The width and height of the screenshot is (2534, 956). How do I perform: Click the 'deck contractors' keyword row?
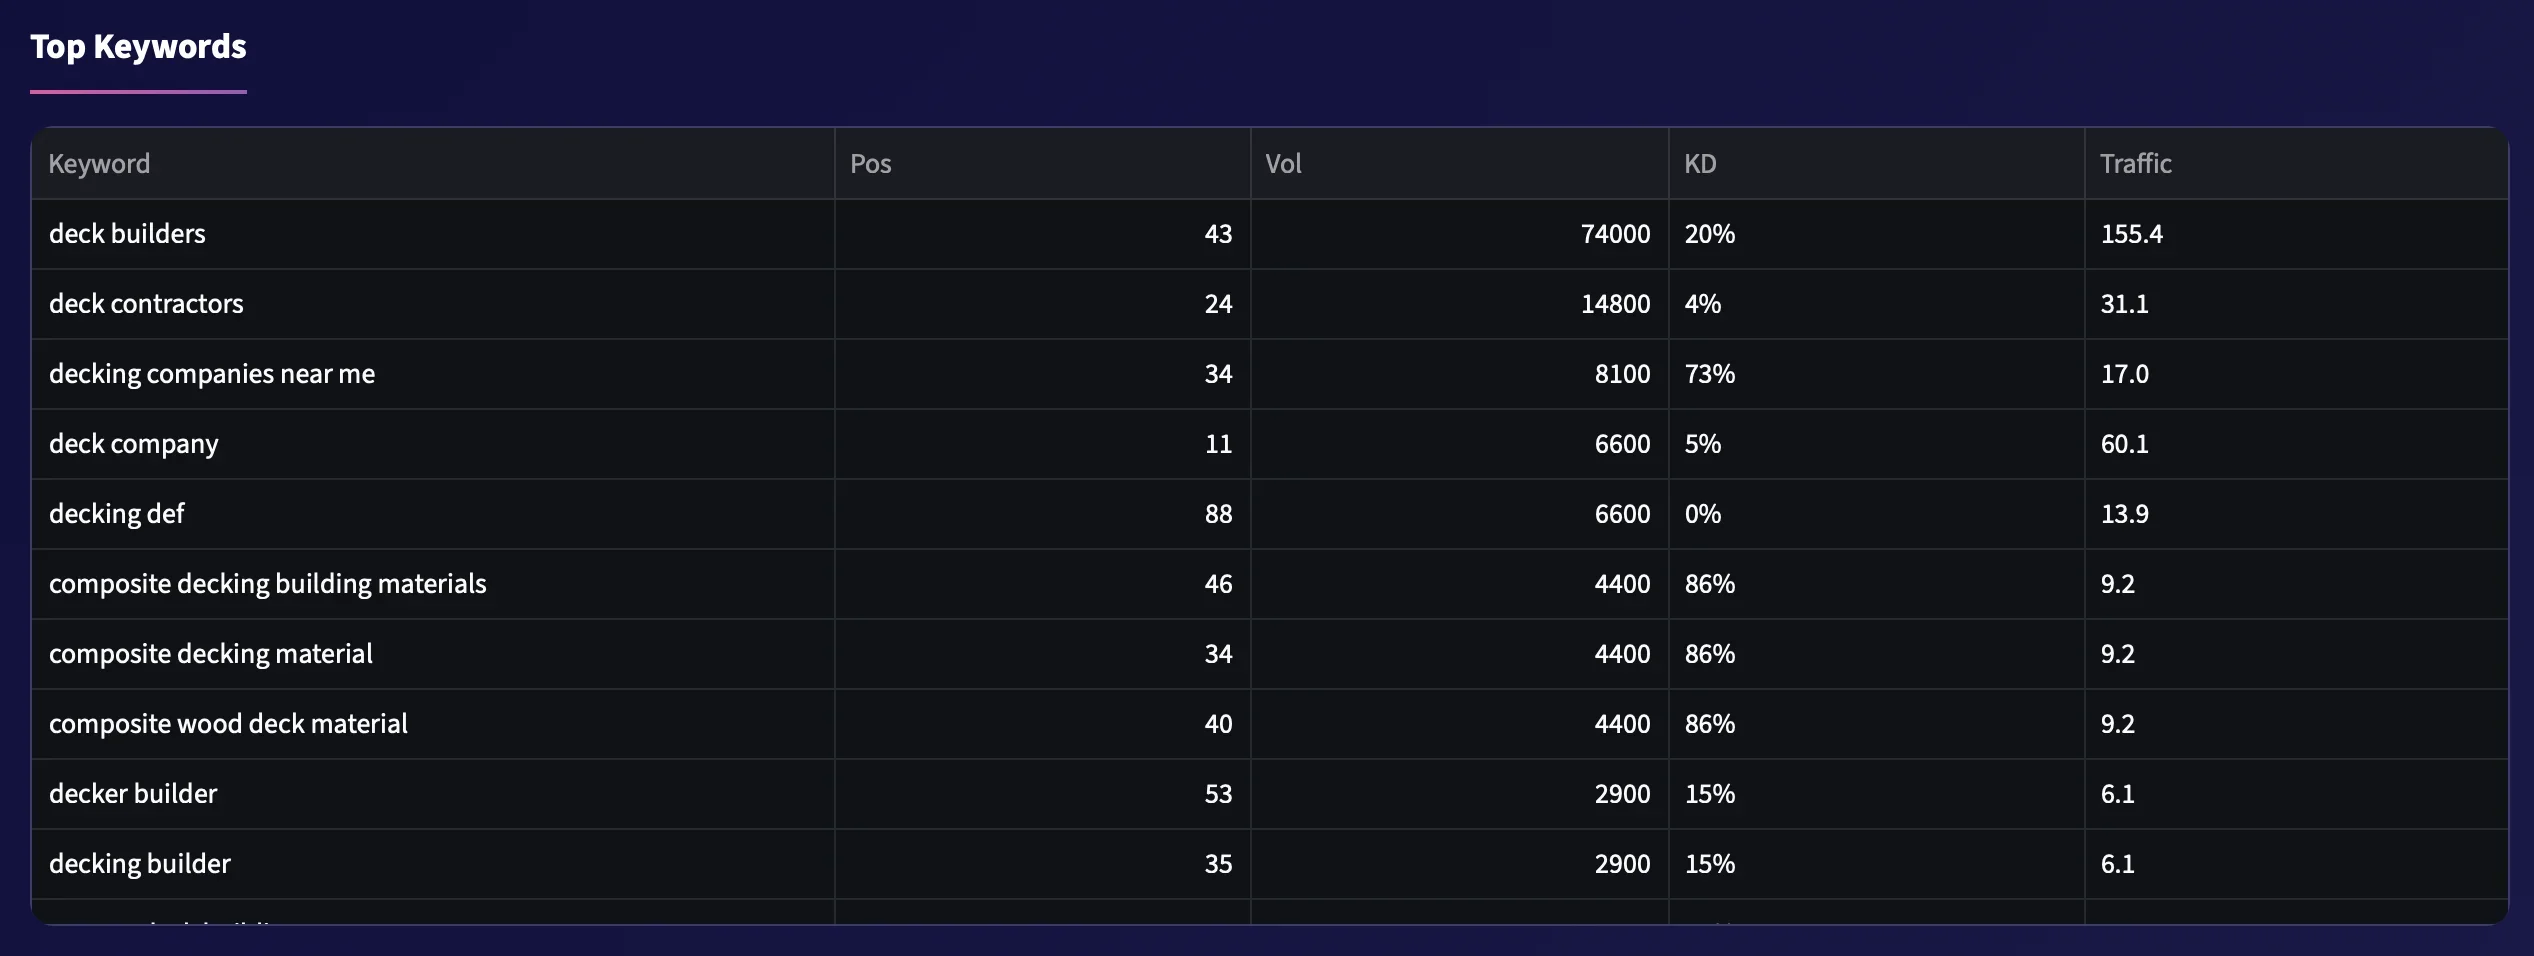coord(146,304)
